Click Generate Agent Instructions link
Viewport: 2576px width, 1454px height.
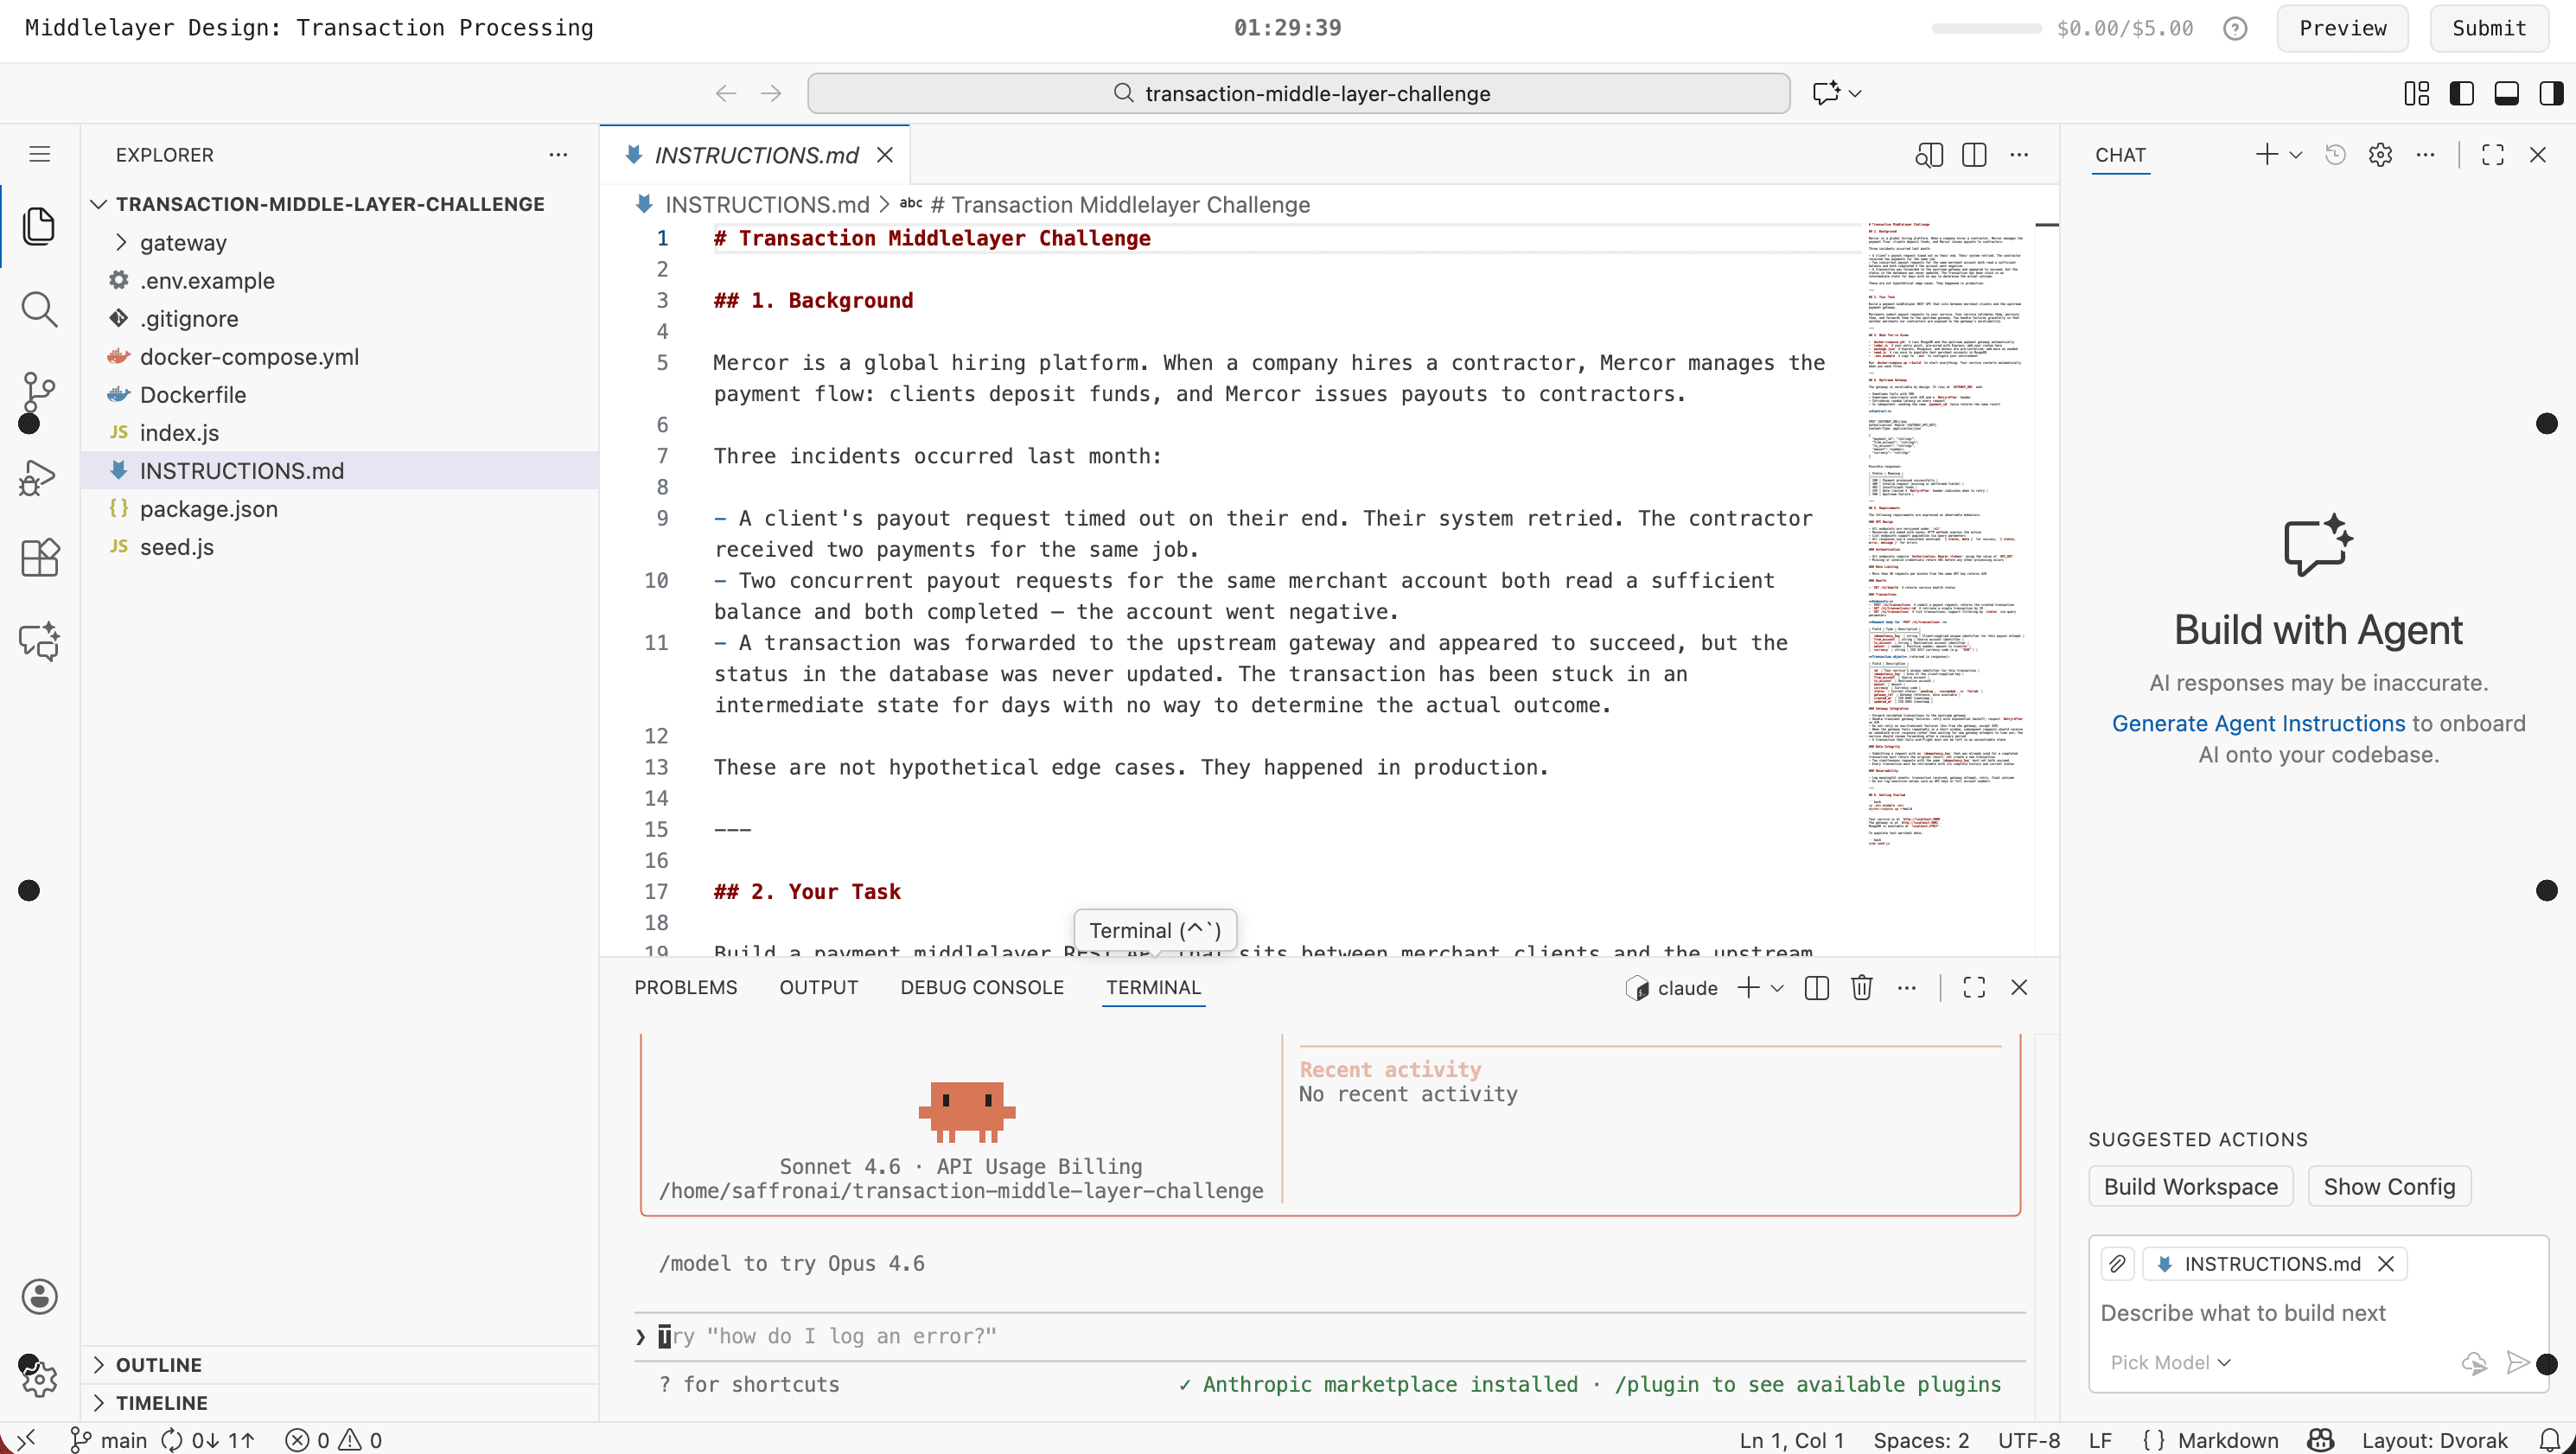[x=2258, y=723]
